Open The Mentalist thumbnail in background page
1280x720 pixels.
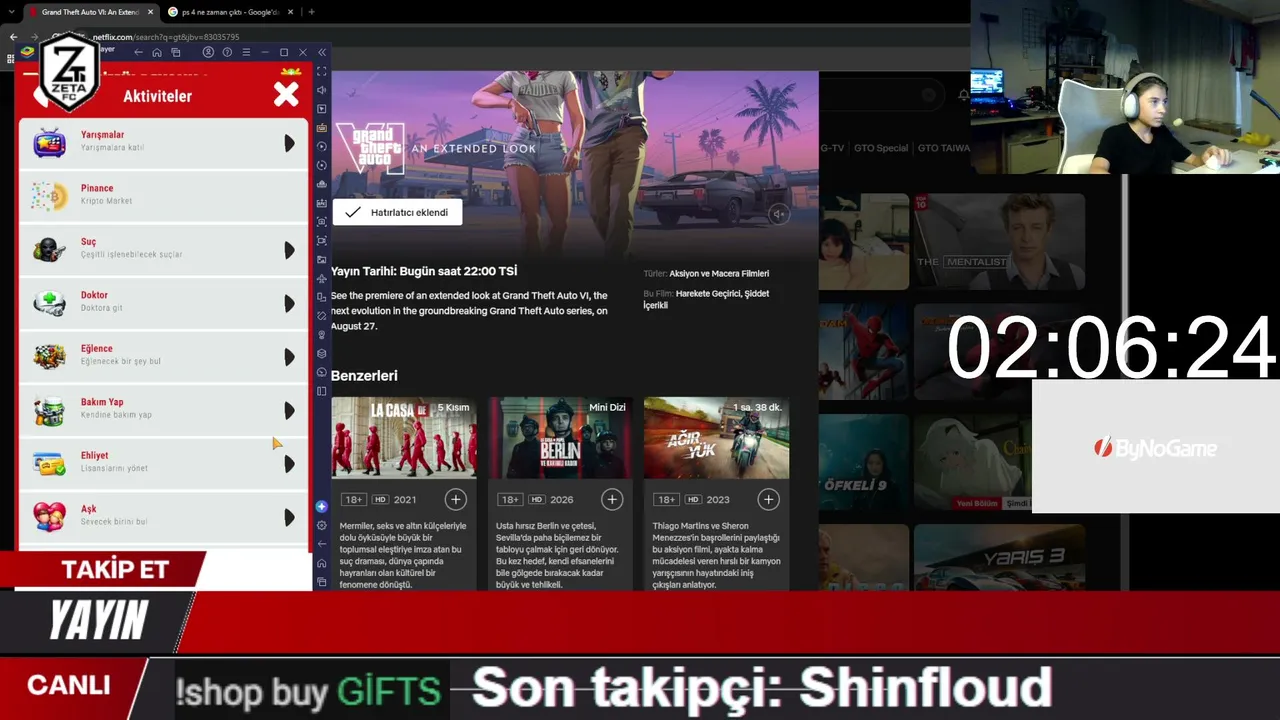pos(999,242)
